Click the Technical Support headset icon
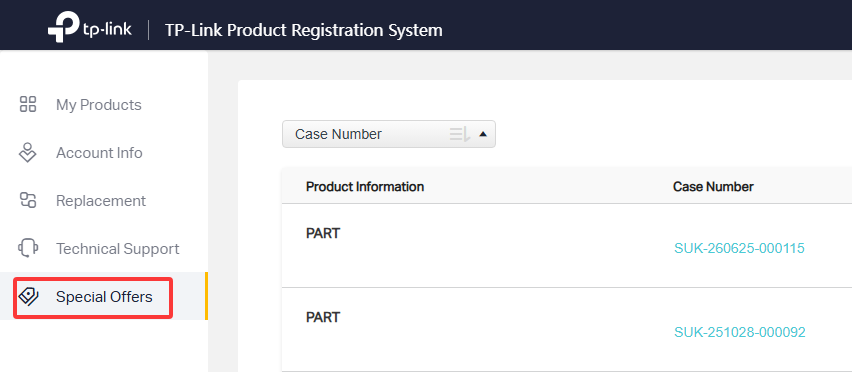 click(x=28, y=248)
